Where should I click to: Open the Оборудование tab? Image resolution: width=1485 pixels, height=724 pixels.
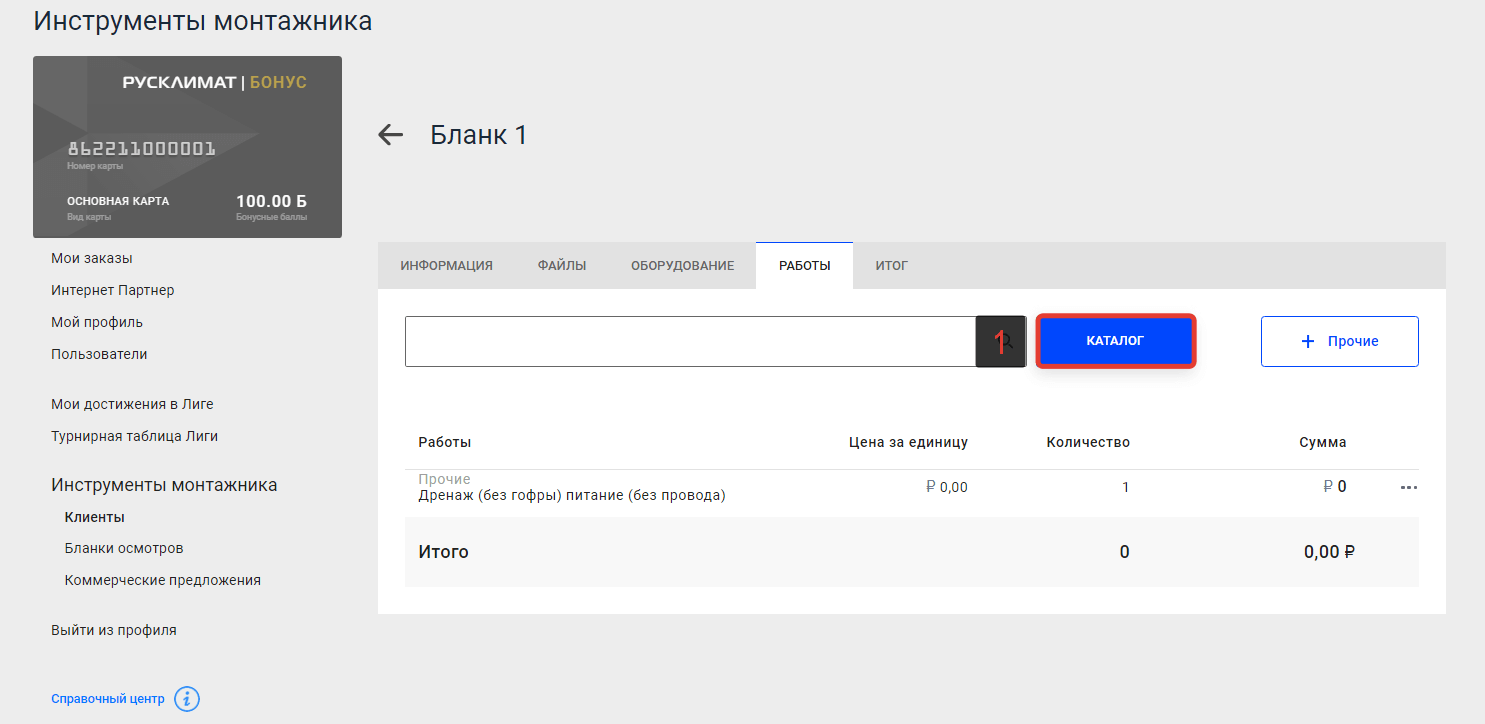[683, 266]
